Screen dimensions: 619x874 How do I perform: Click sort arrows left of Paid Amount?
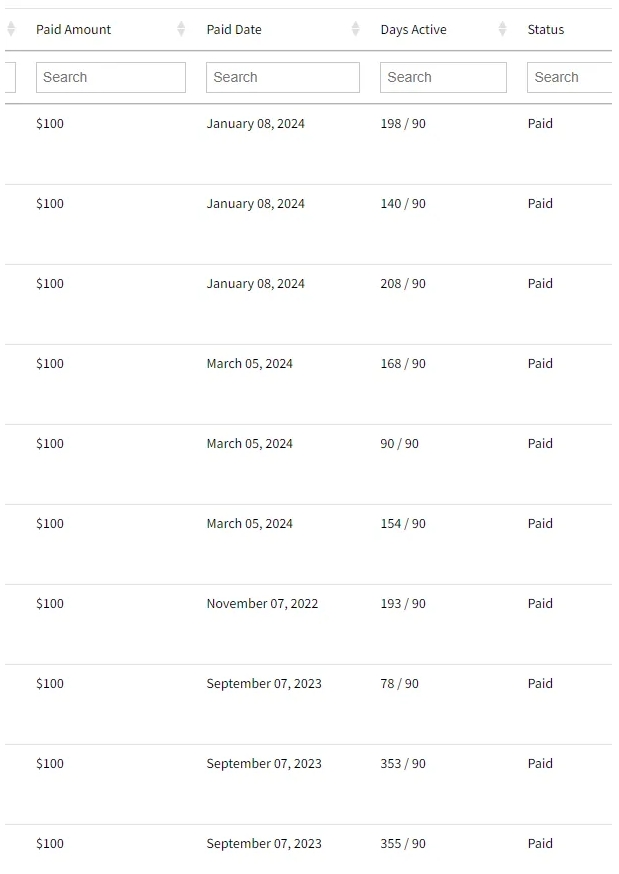coord(11,29)
